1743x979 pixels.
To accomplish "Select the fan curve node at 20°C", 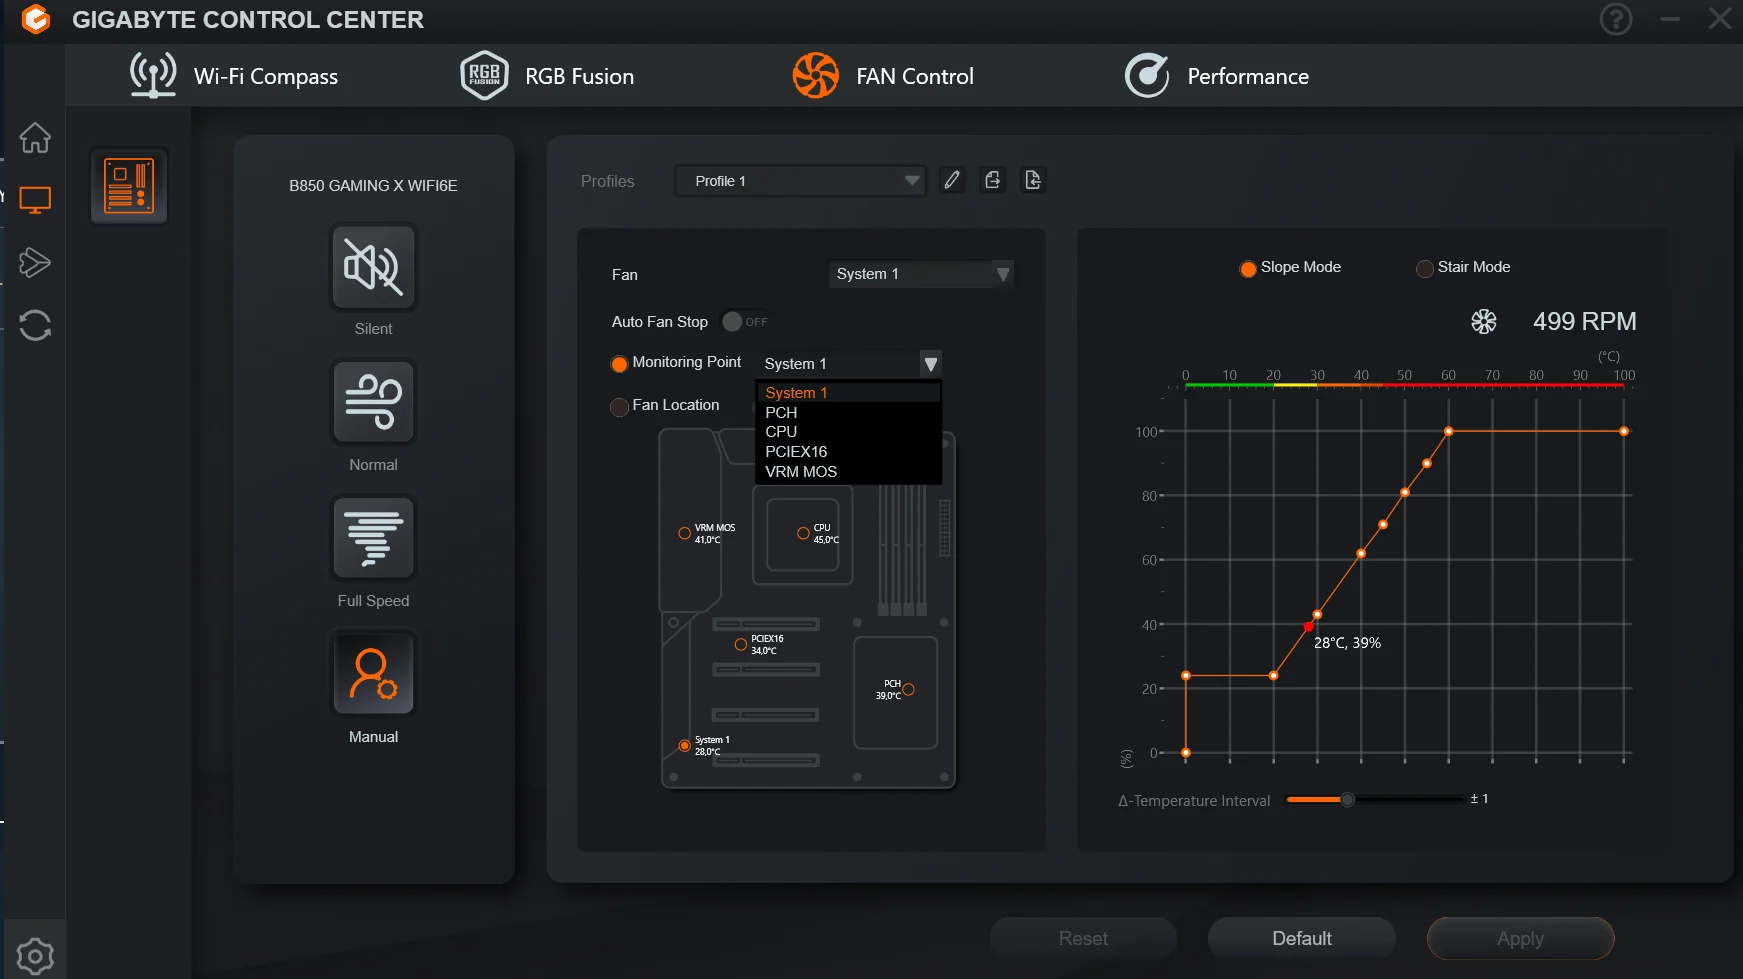I will click(1273, 676).
